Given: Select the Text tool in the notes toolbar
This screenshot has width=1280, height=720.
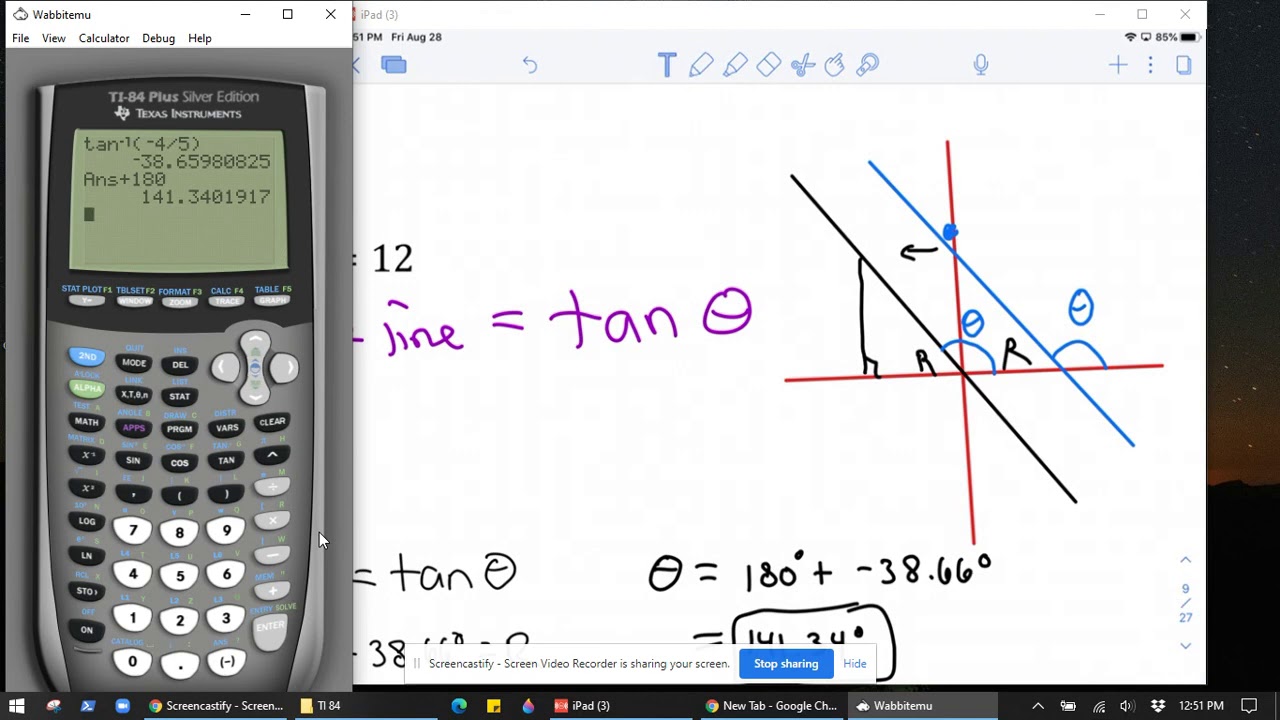Looking at the screenshot, I should pyautogui.click(x=667, y=65).
